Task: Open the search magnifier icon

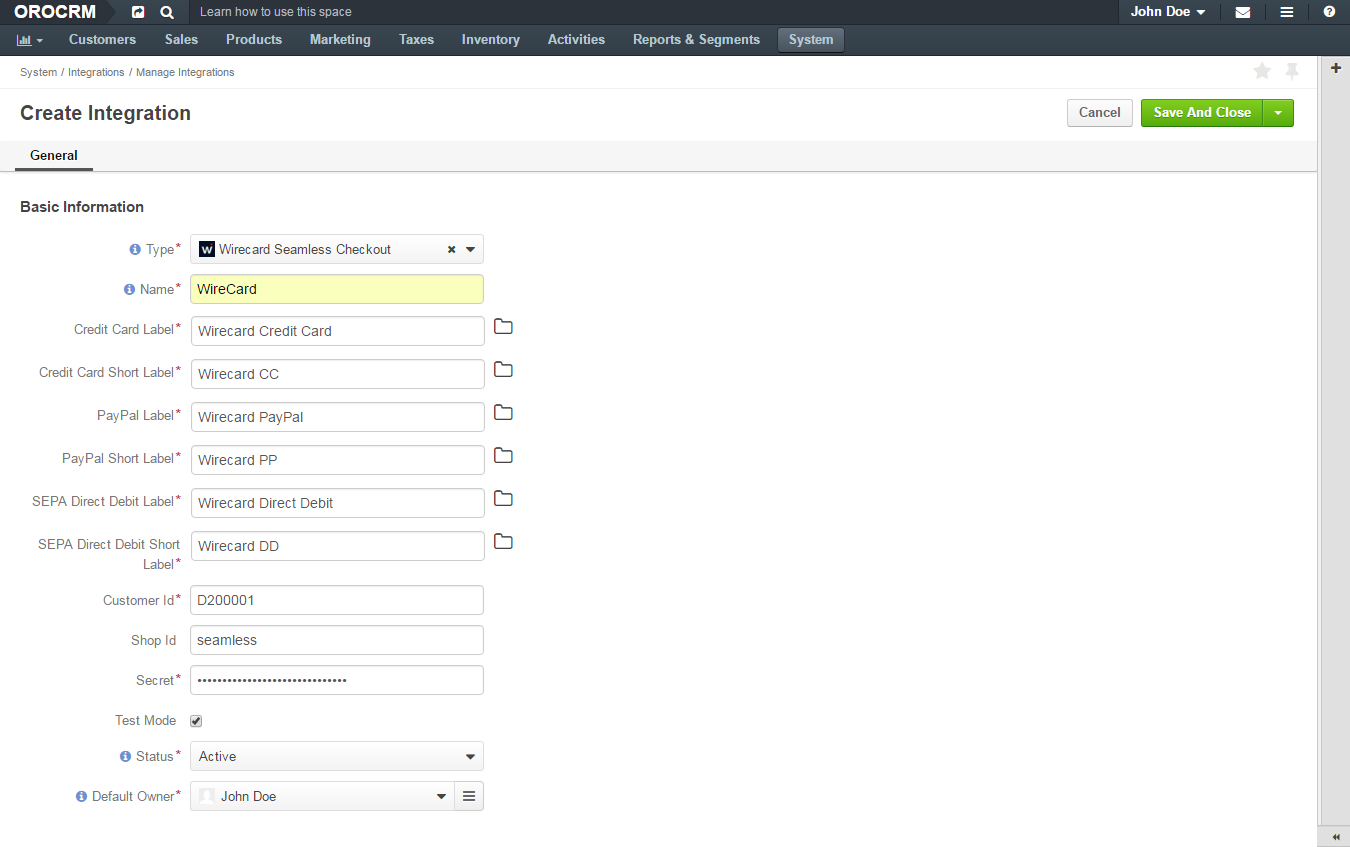Action: pos(167,12)
